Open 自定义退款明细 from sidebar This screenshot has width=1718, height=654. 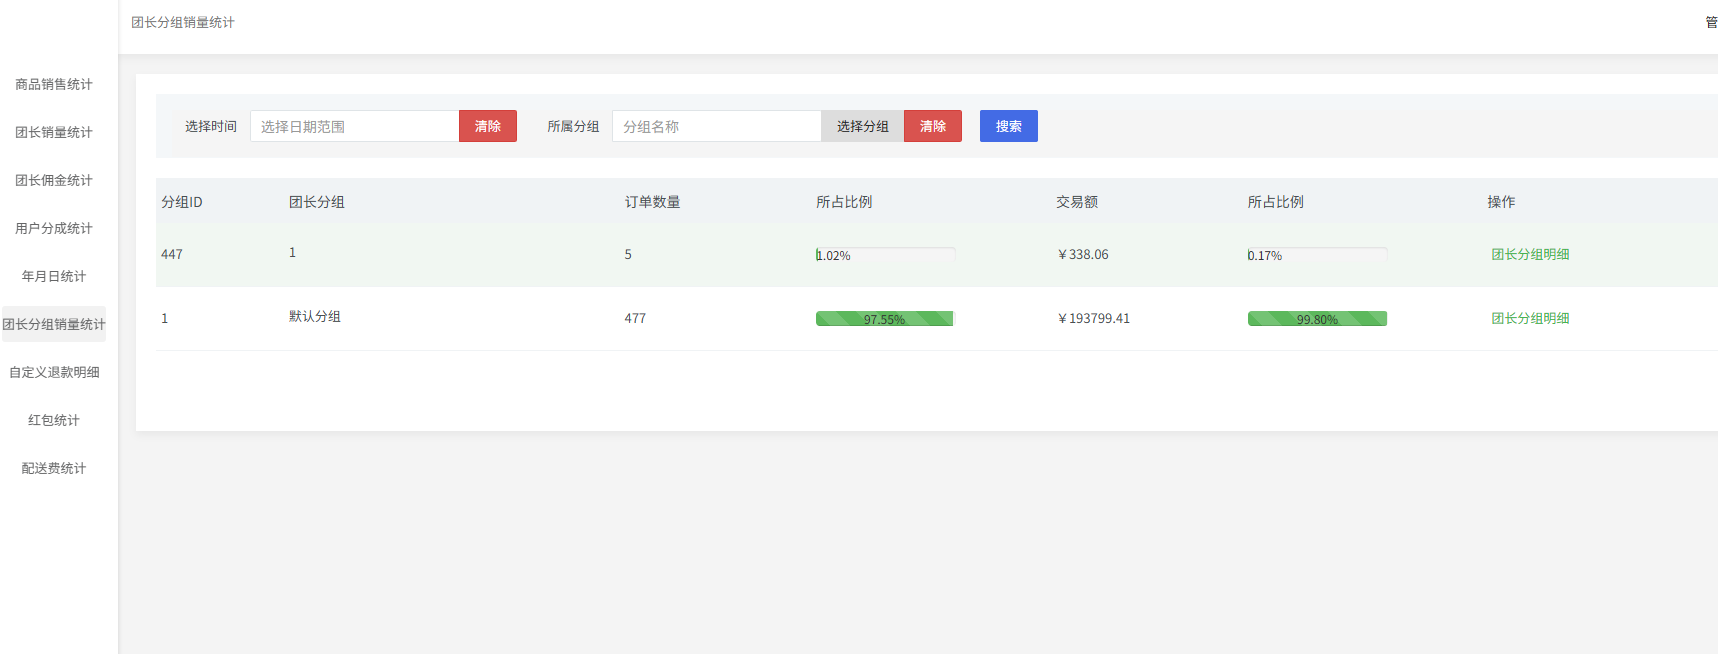coord(54,373)
